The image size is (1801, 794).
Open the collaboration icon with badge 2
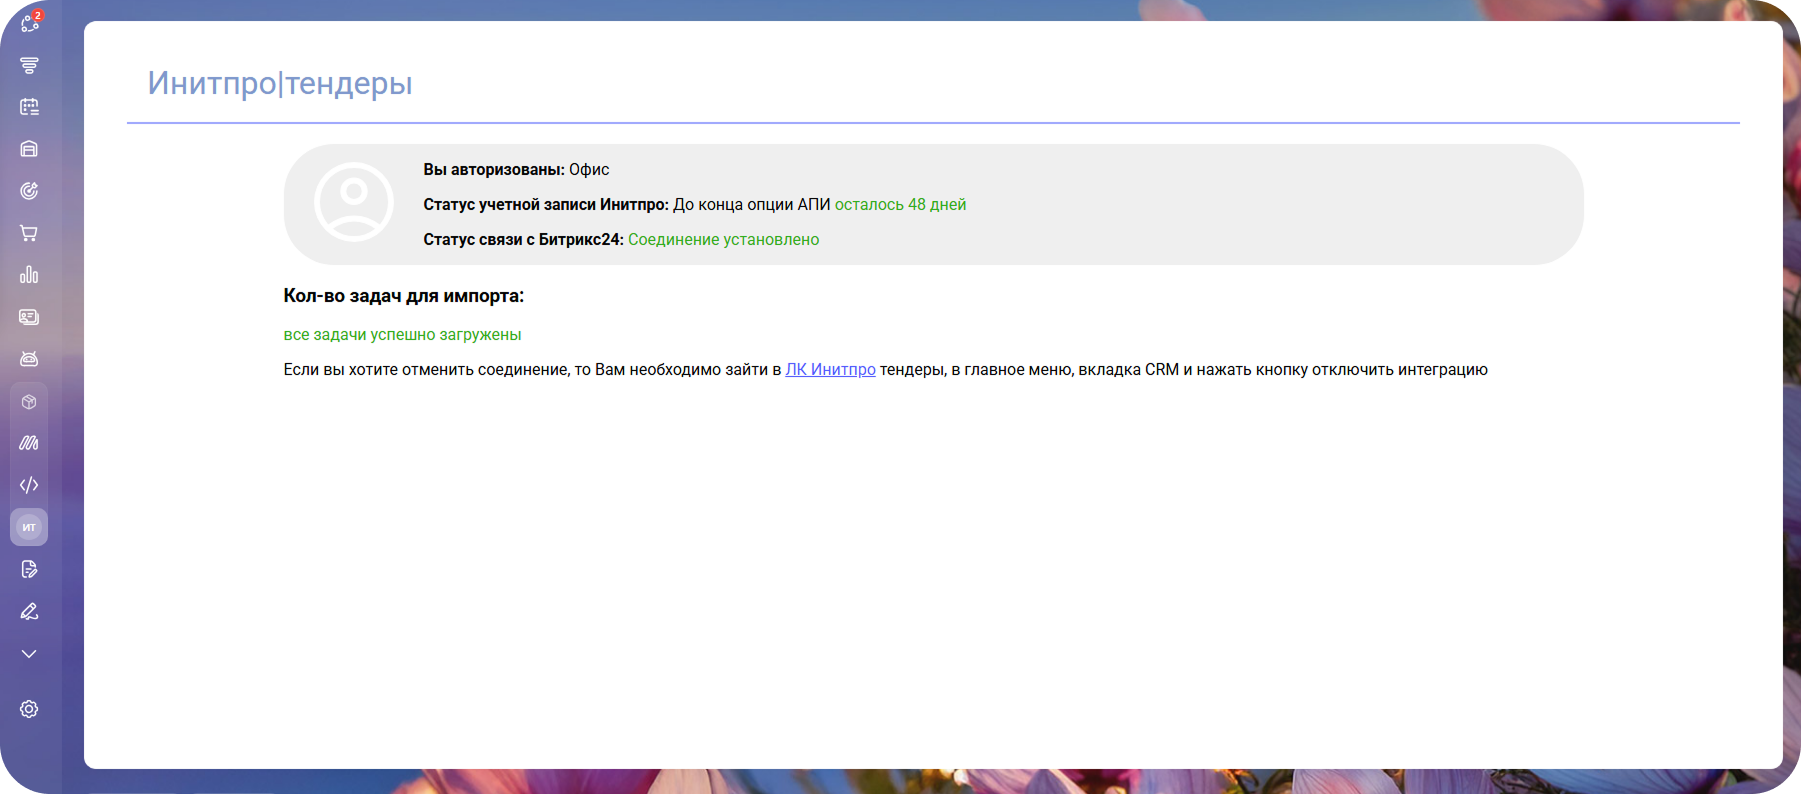30,22
